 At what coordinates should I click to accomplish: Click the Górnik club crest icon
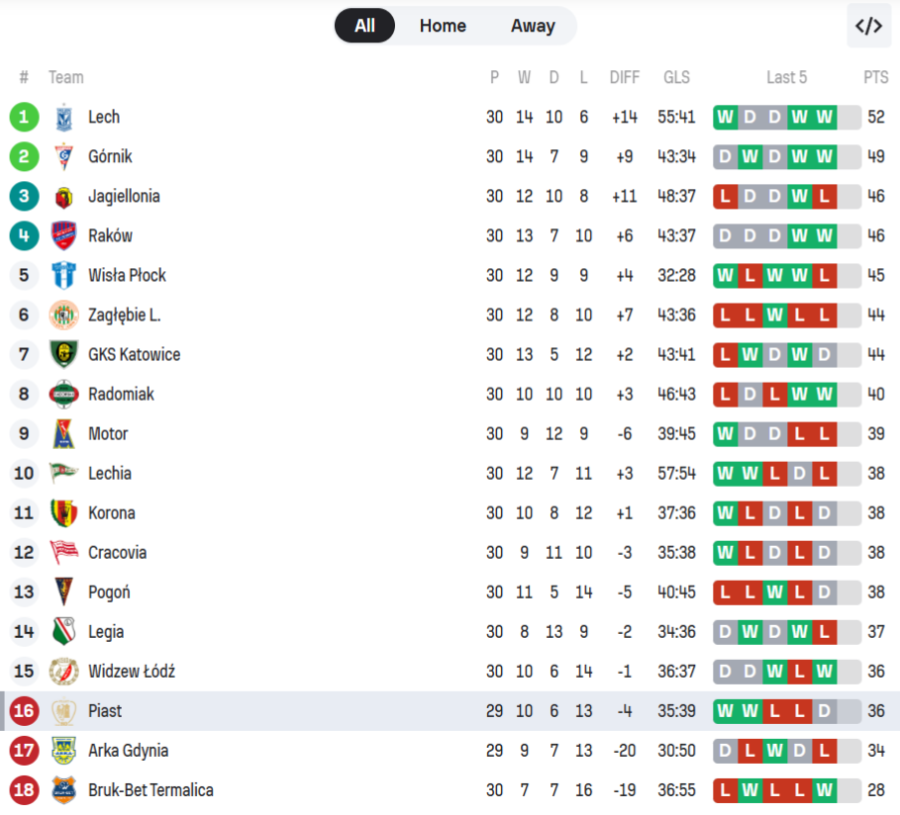[x=64, y=157]
